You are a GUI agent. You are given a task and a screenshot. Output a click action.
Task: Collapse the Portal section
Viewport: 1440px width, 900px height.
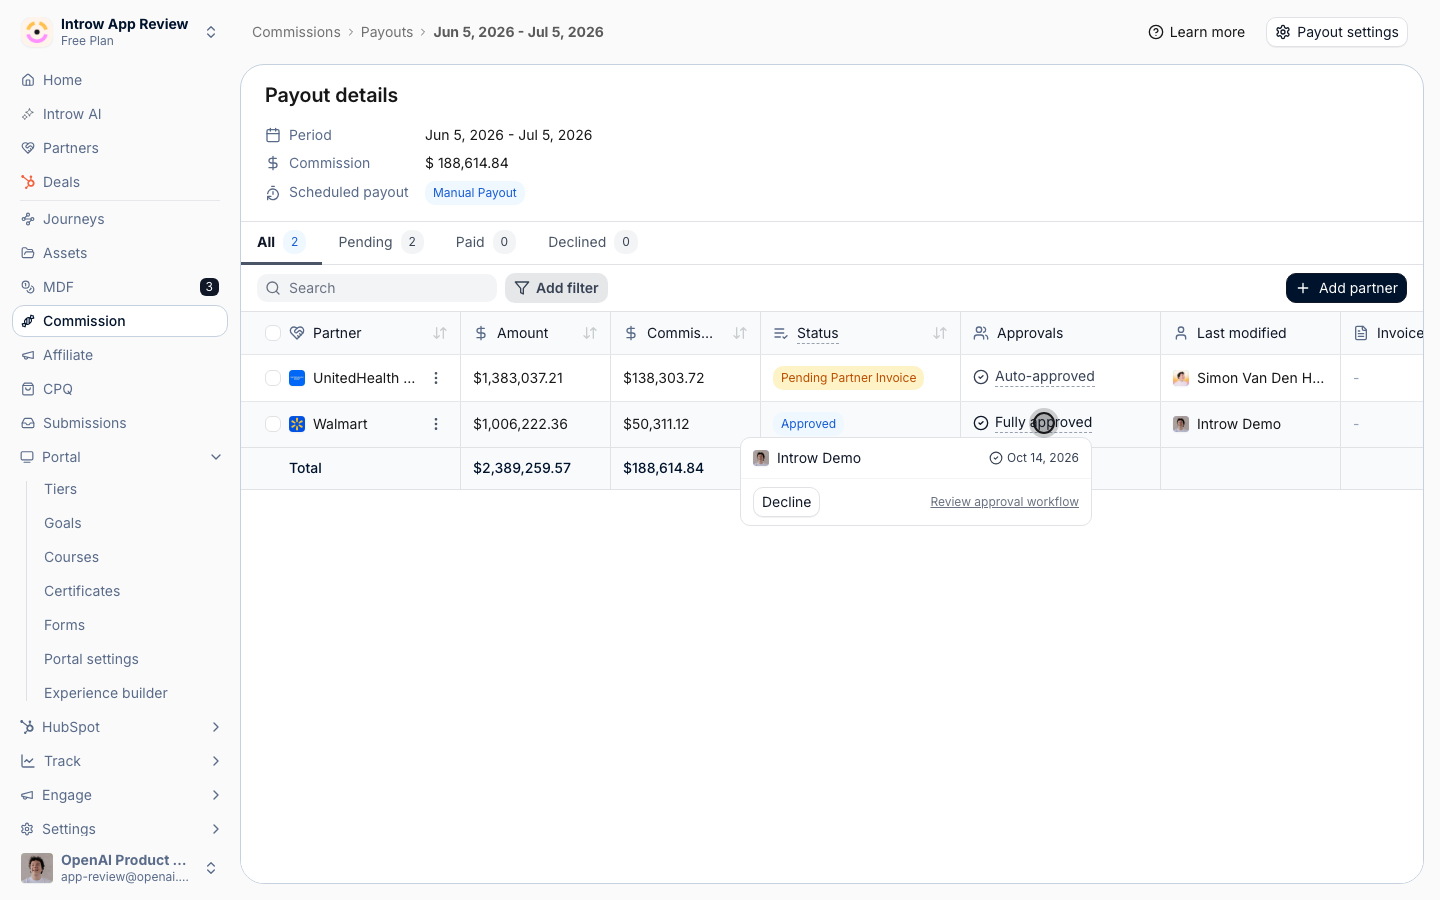[x=216, y=457]
